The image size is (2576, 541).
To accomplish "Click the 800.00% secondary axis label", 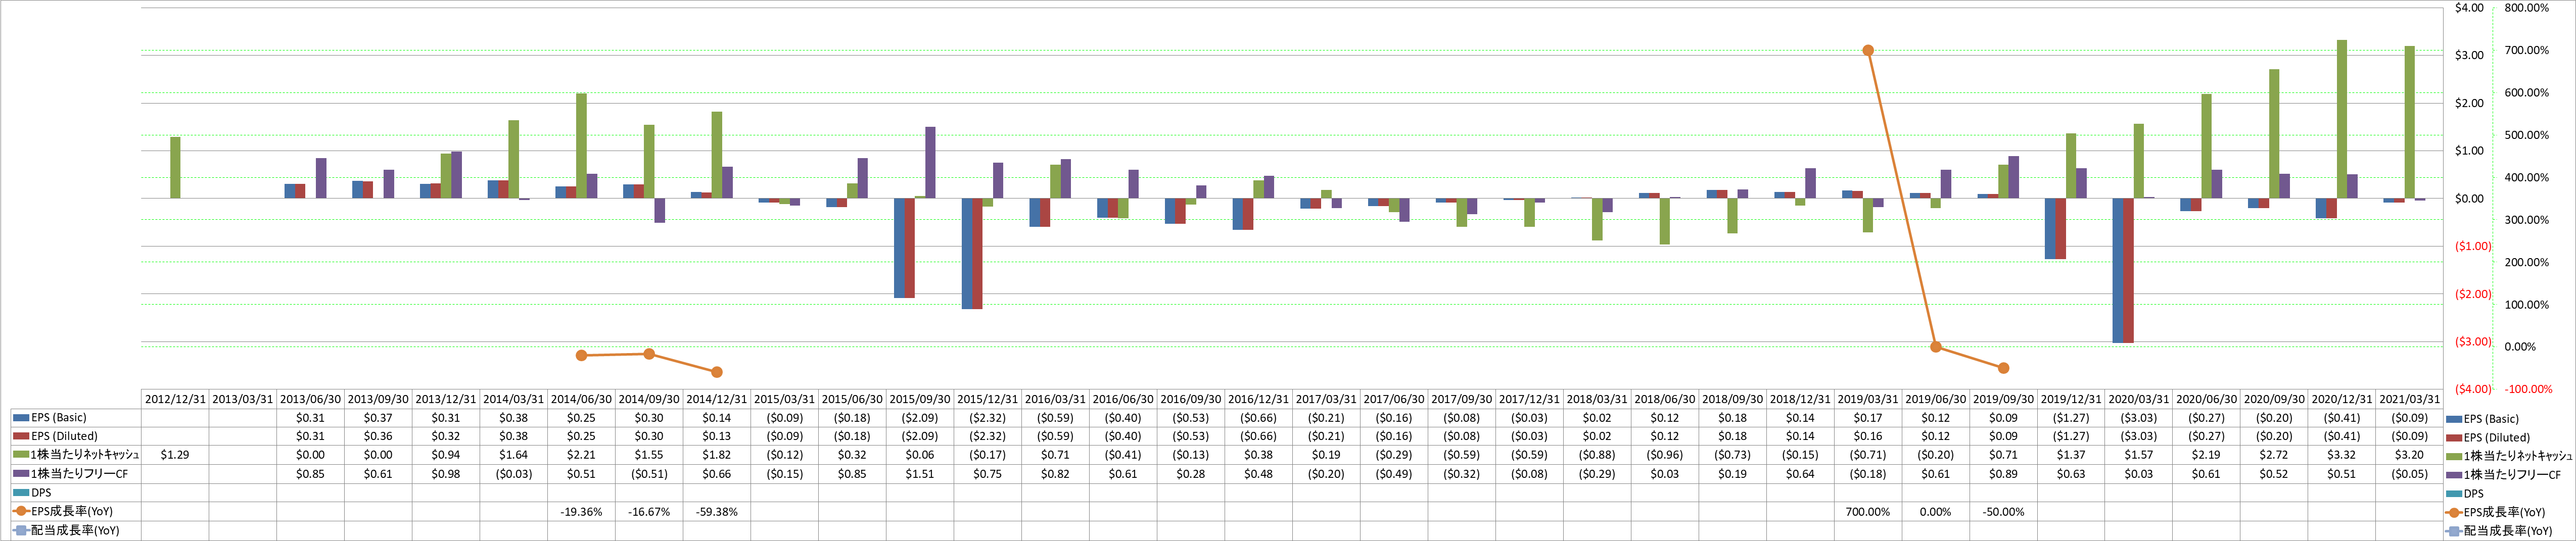I will (x=2526, y=8).
